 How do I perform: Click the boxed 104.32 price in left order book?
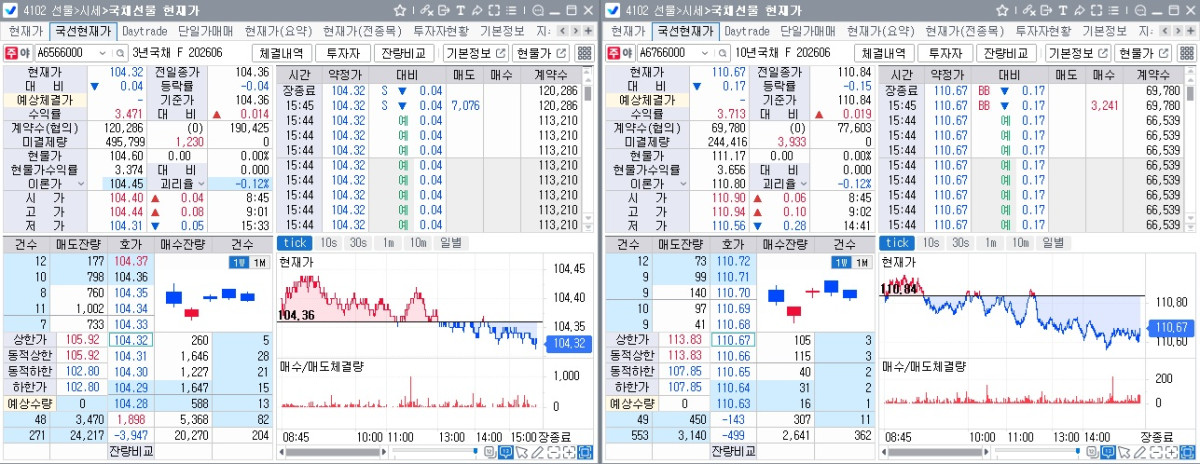pos(131,339)
